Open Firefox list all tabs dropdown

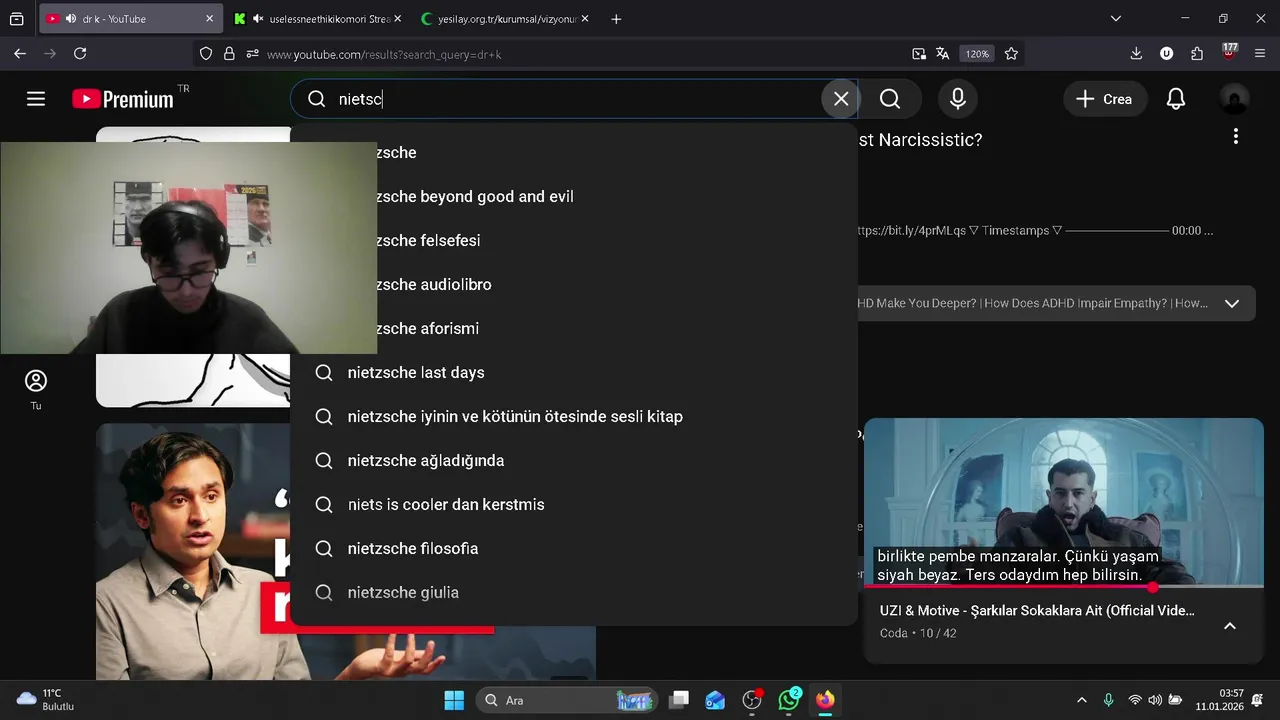pos(1116,19)
